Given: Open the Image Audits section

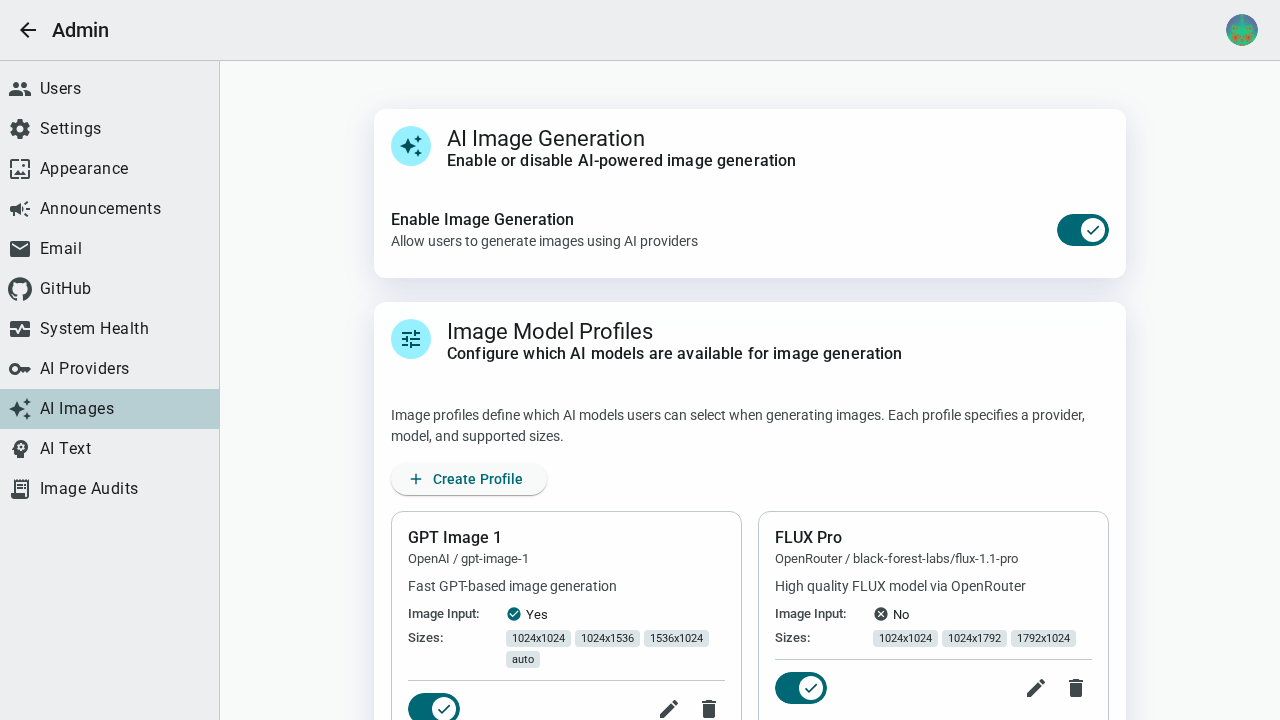Looking at the screenshot, I should [x=109, y=489].
